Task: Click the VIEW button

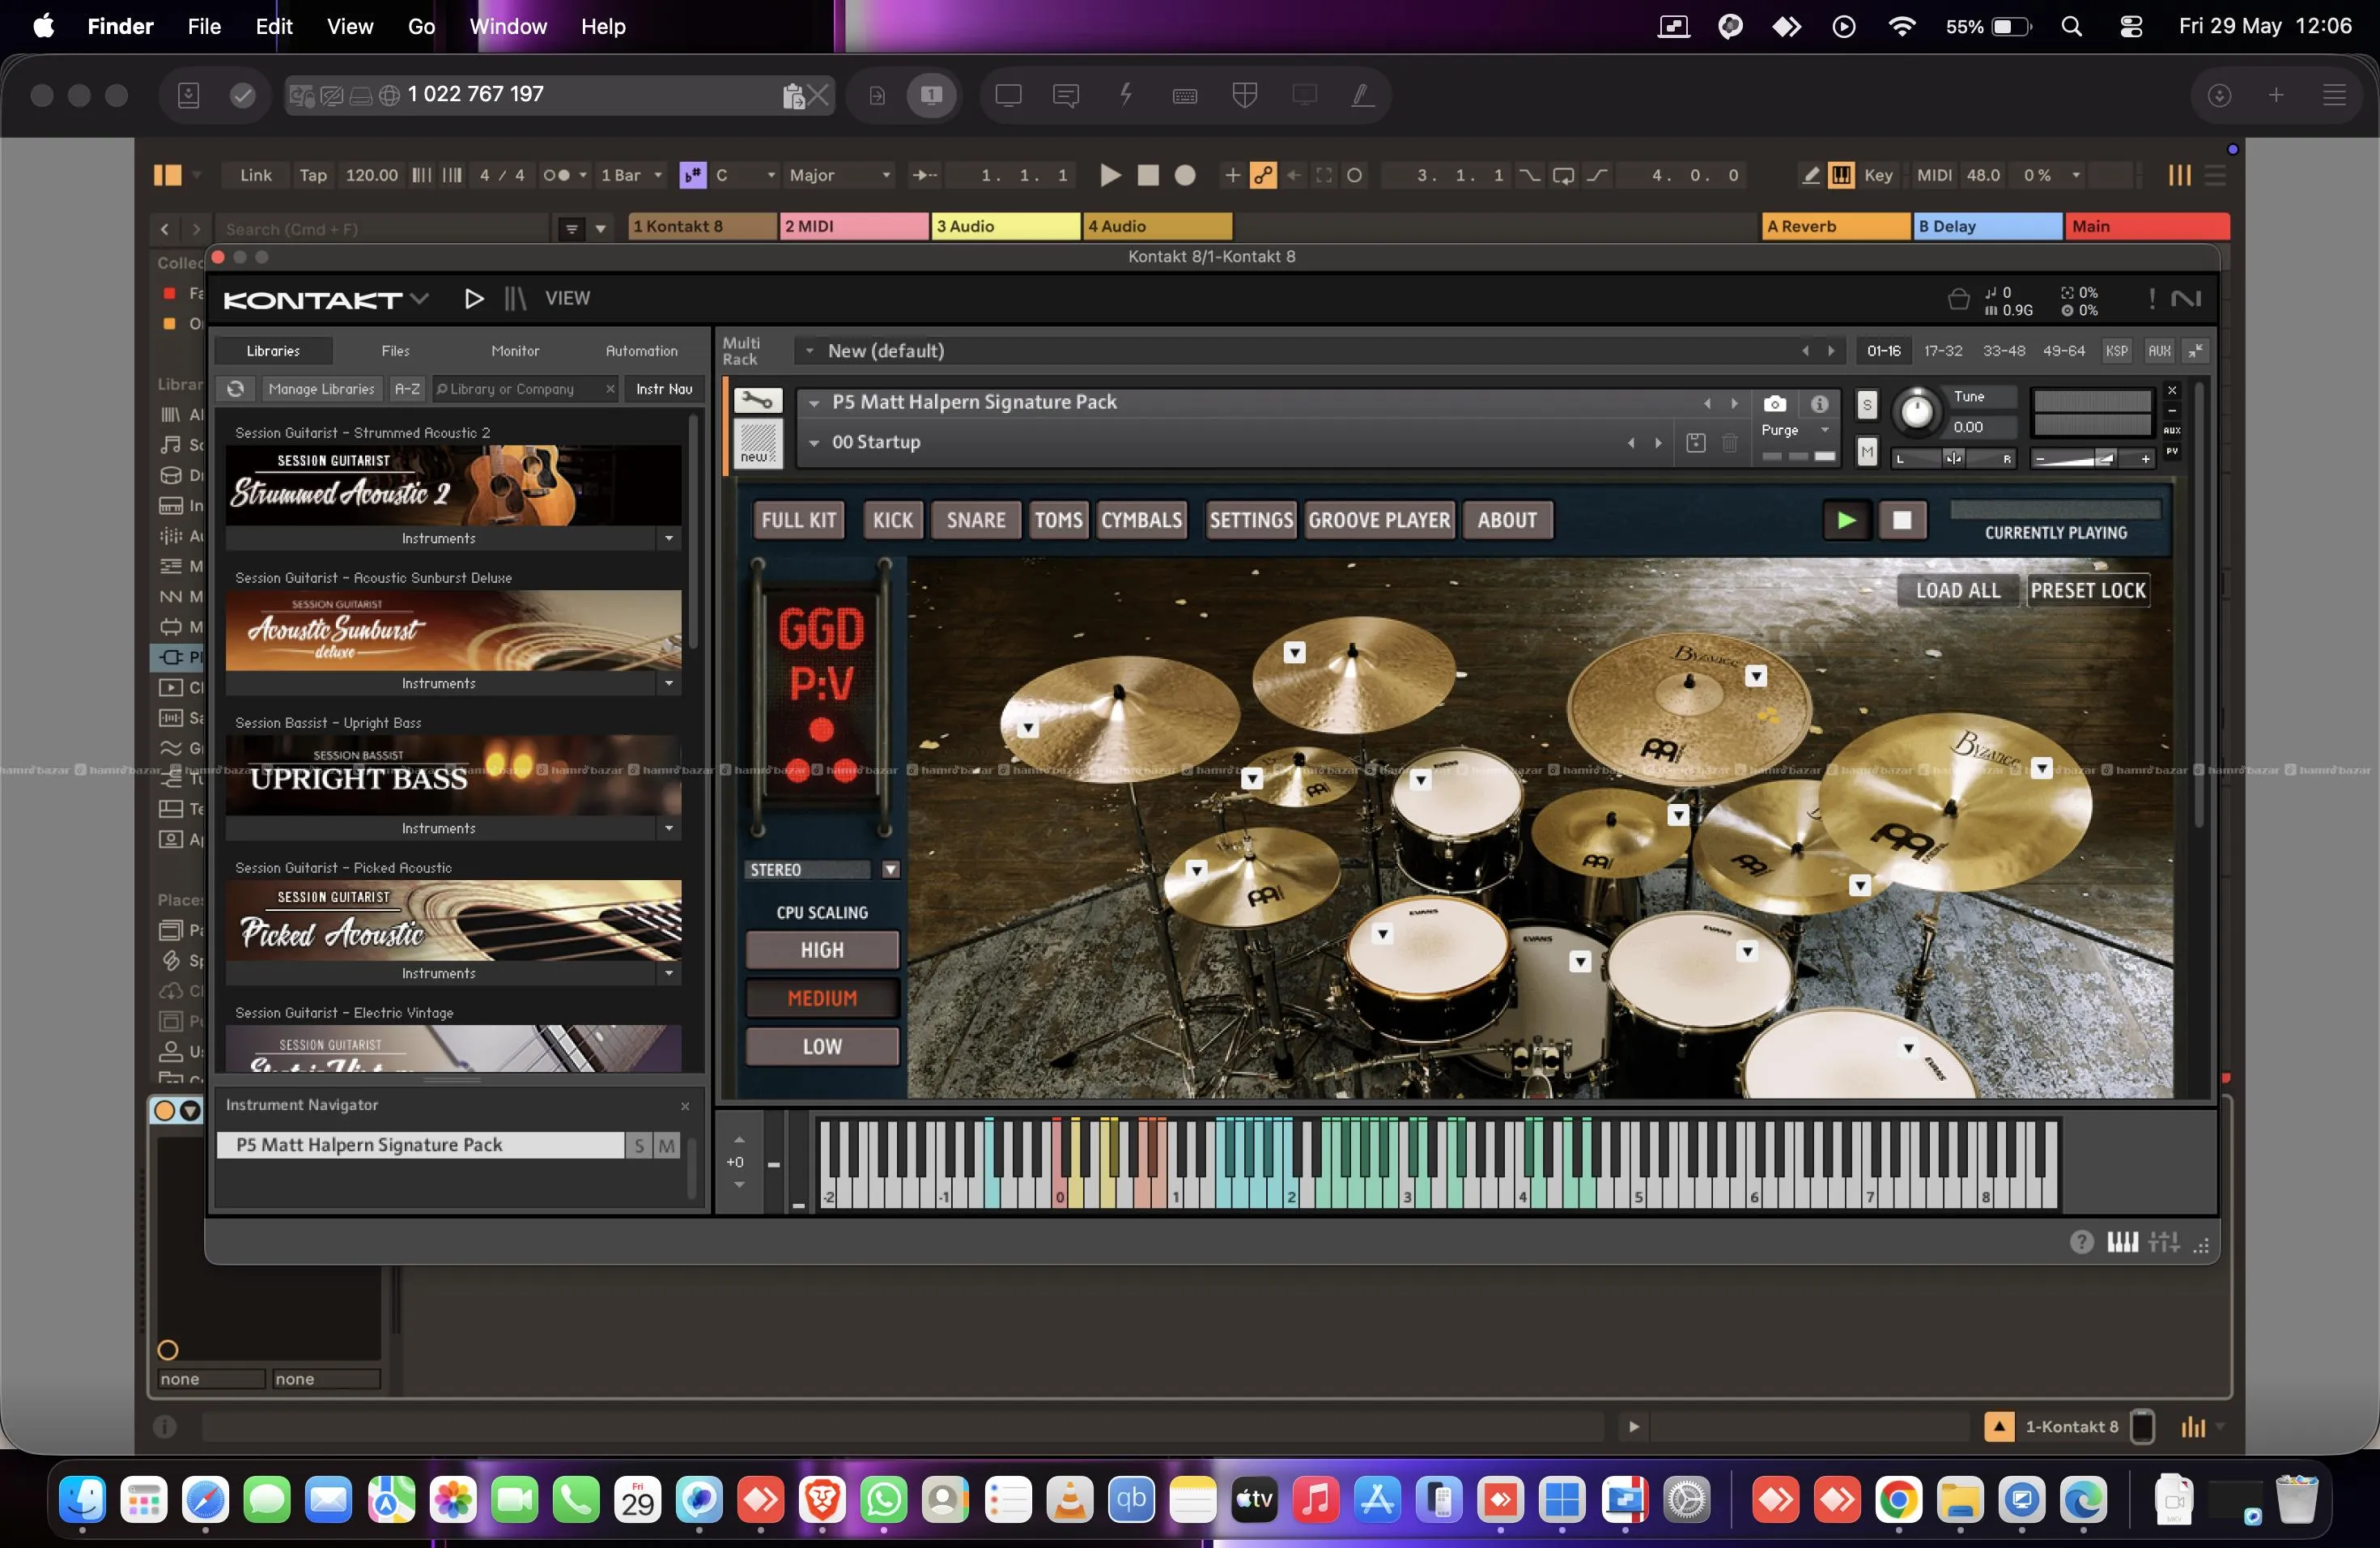Action: click(x=567, y=298)
